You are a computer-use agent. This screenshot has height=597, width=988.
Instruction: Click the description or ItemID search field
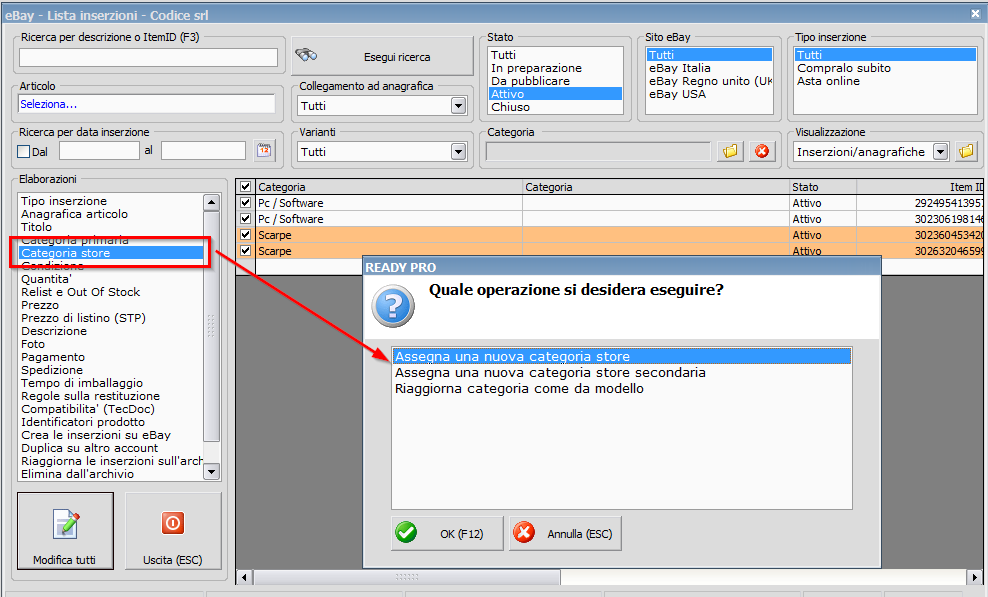(148, 57)
